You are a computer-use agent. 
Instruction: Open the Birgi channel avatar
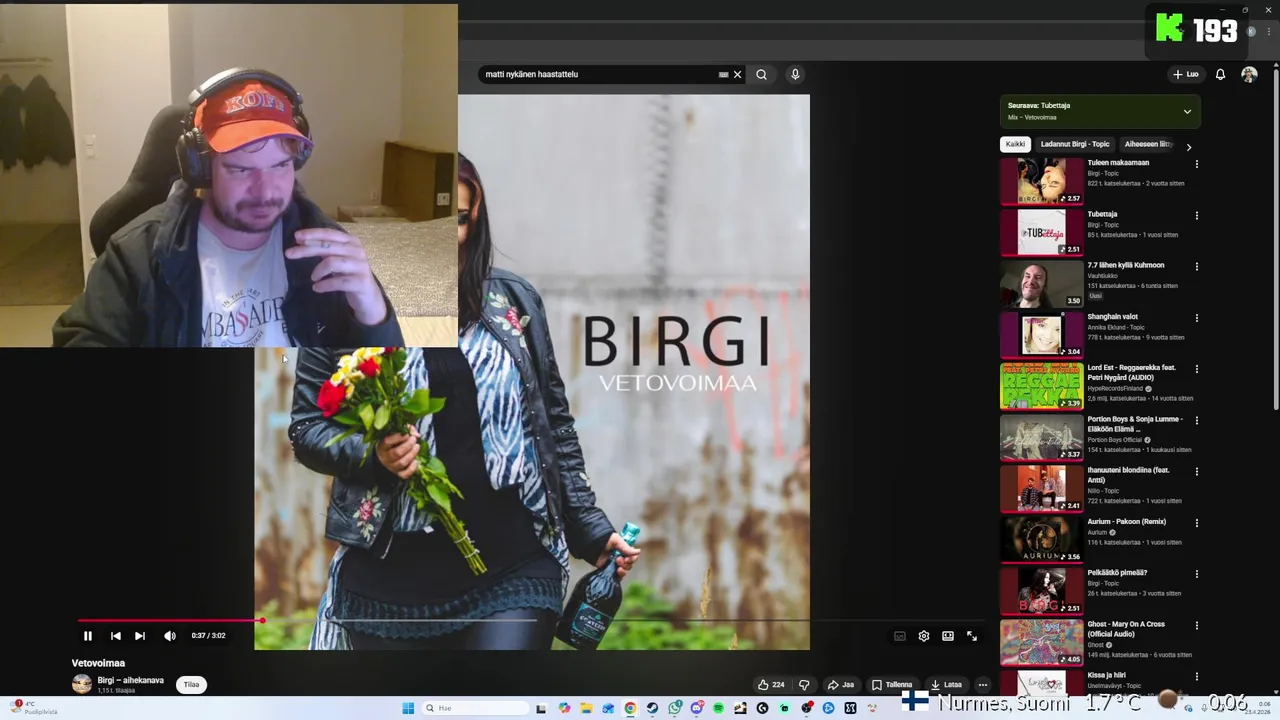pyautogui.click(x=81, y=684)
